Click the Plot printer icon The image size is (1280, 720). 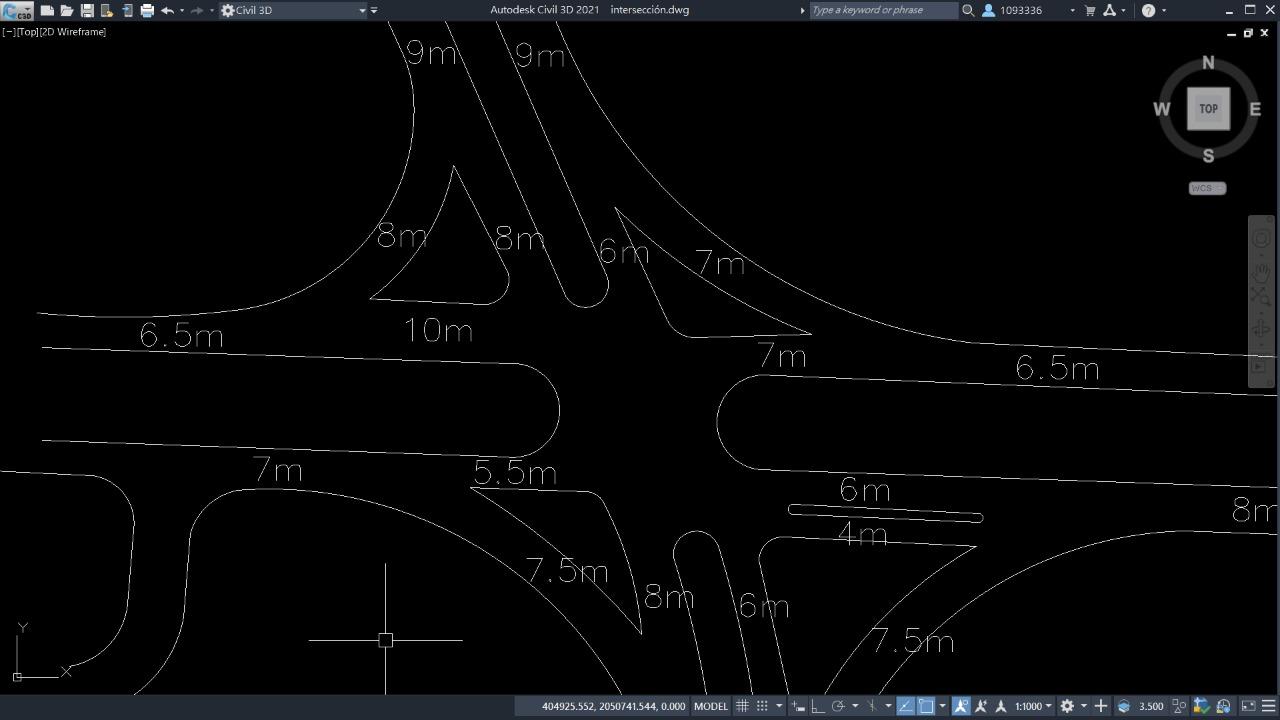click(x=147, y=10)
